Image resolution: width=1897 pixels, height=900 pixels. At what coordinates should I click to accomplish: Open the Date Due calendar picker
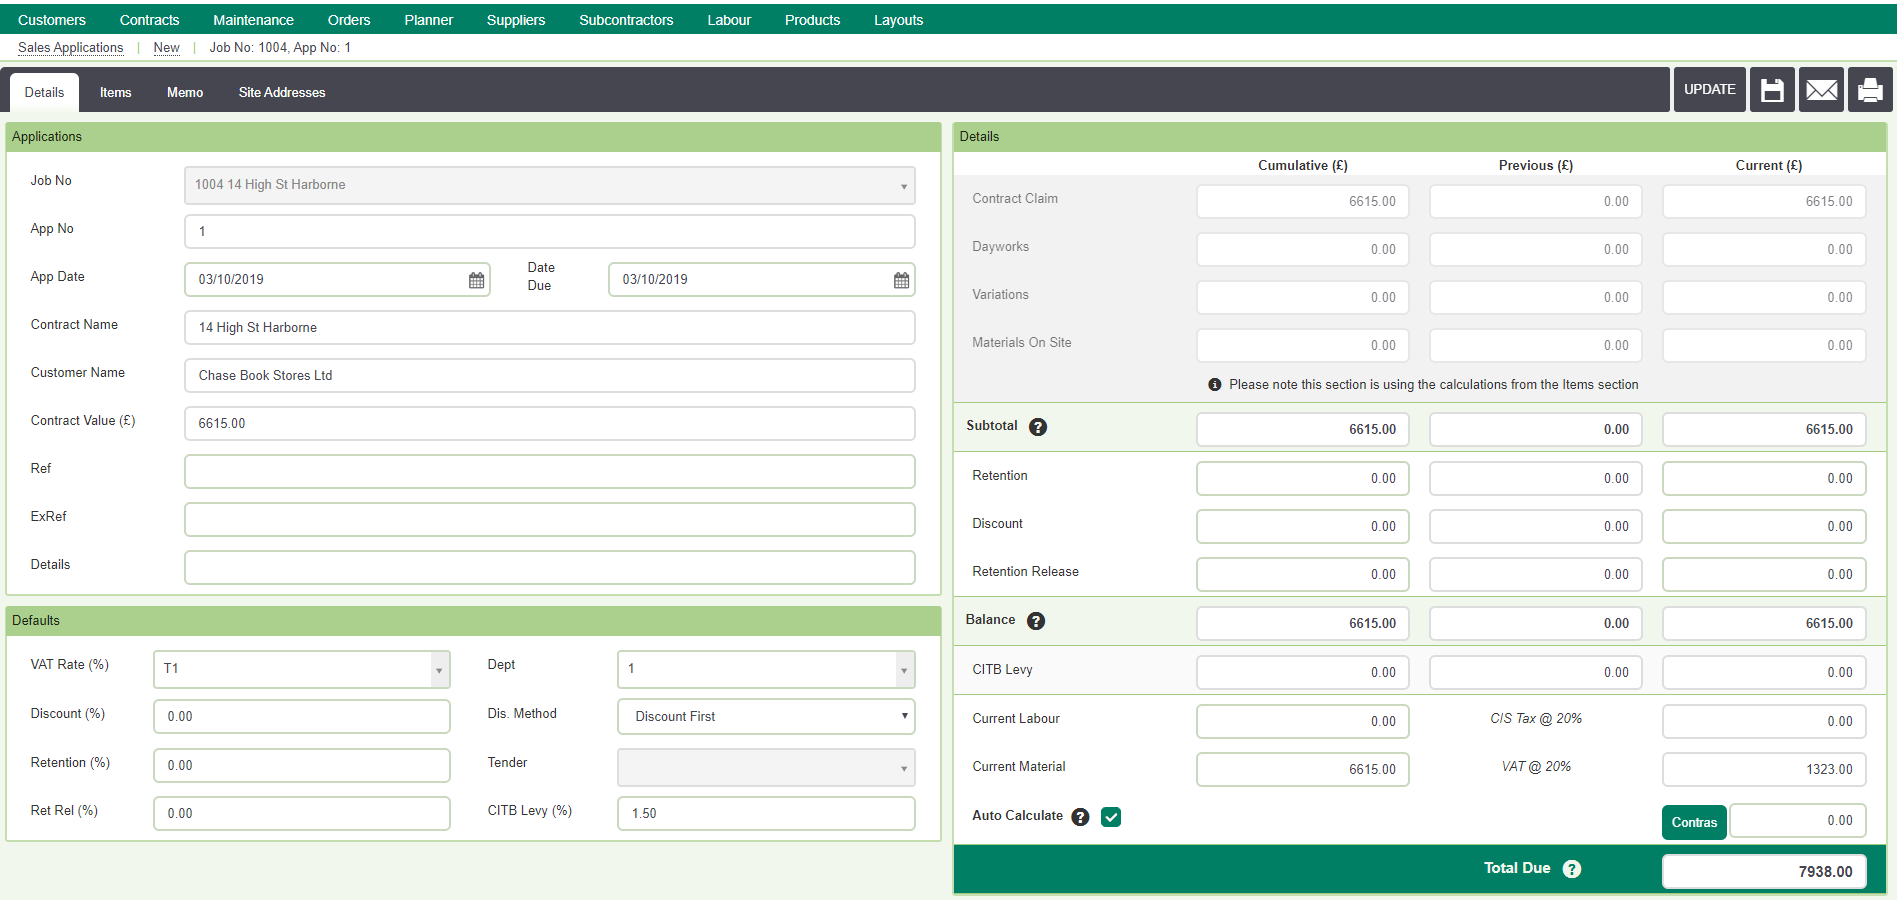(x=898, y=279)
